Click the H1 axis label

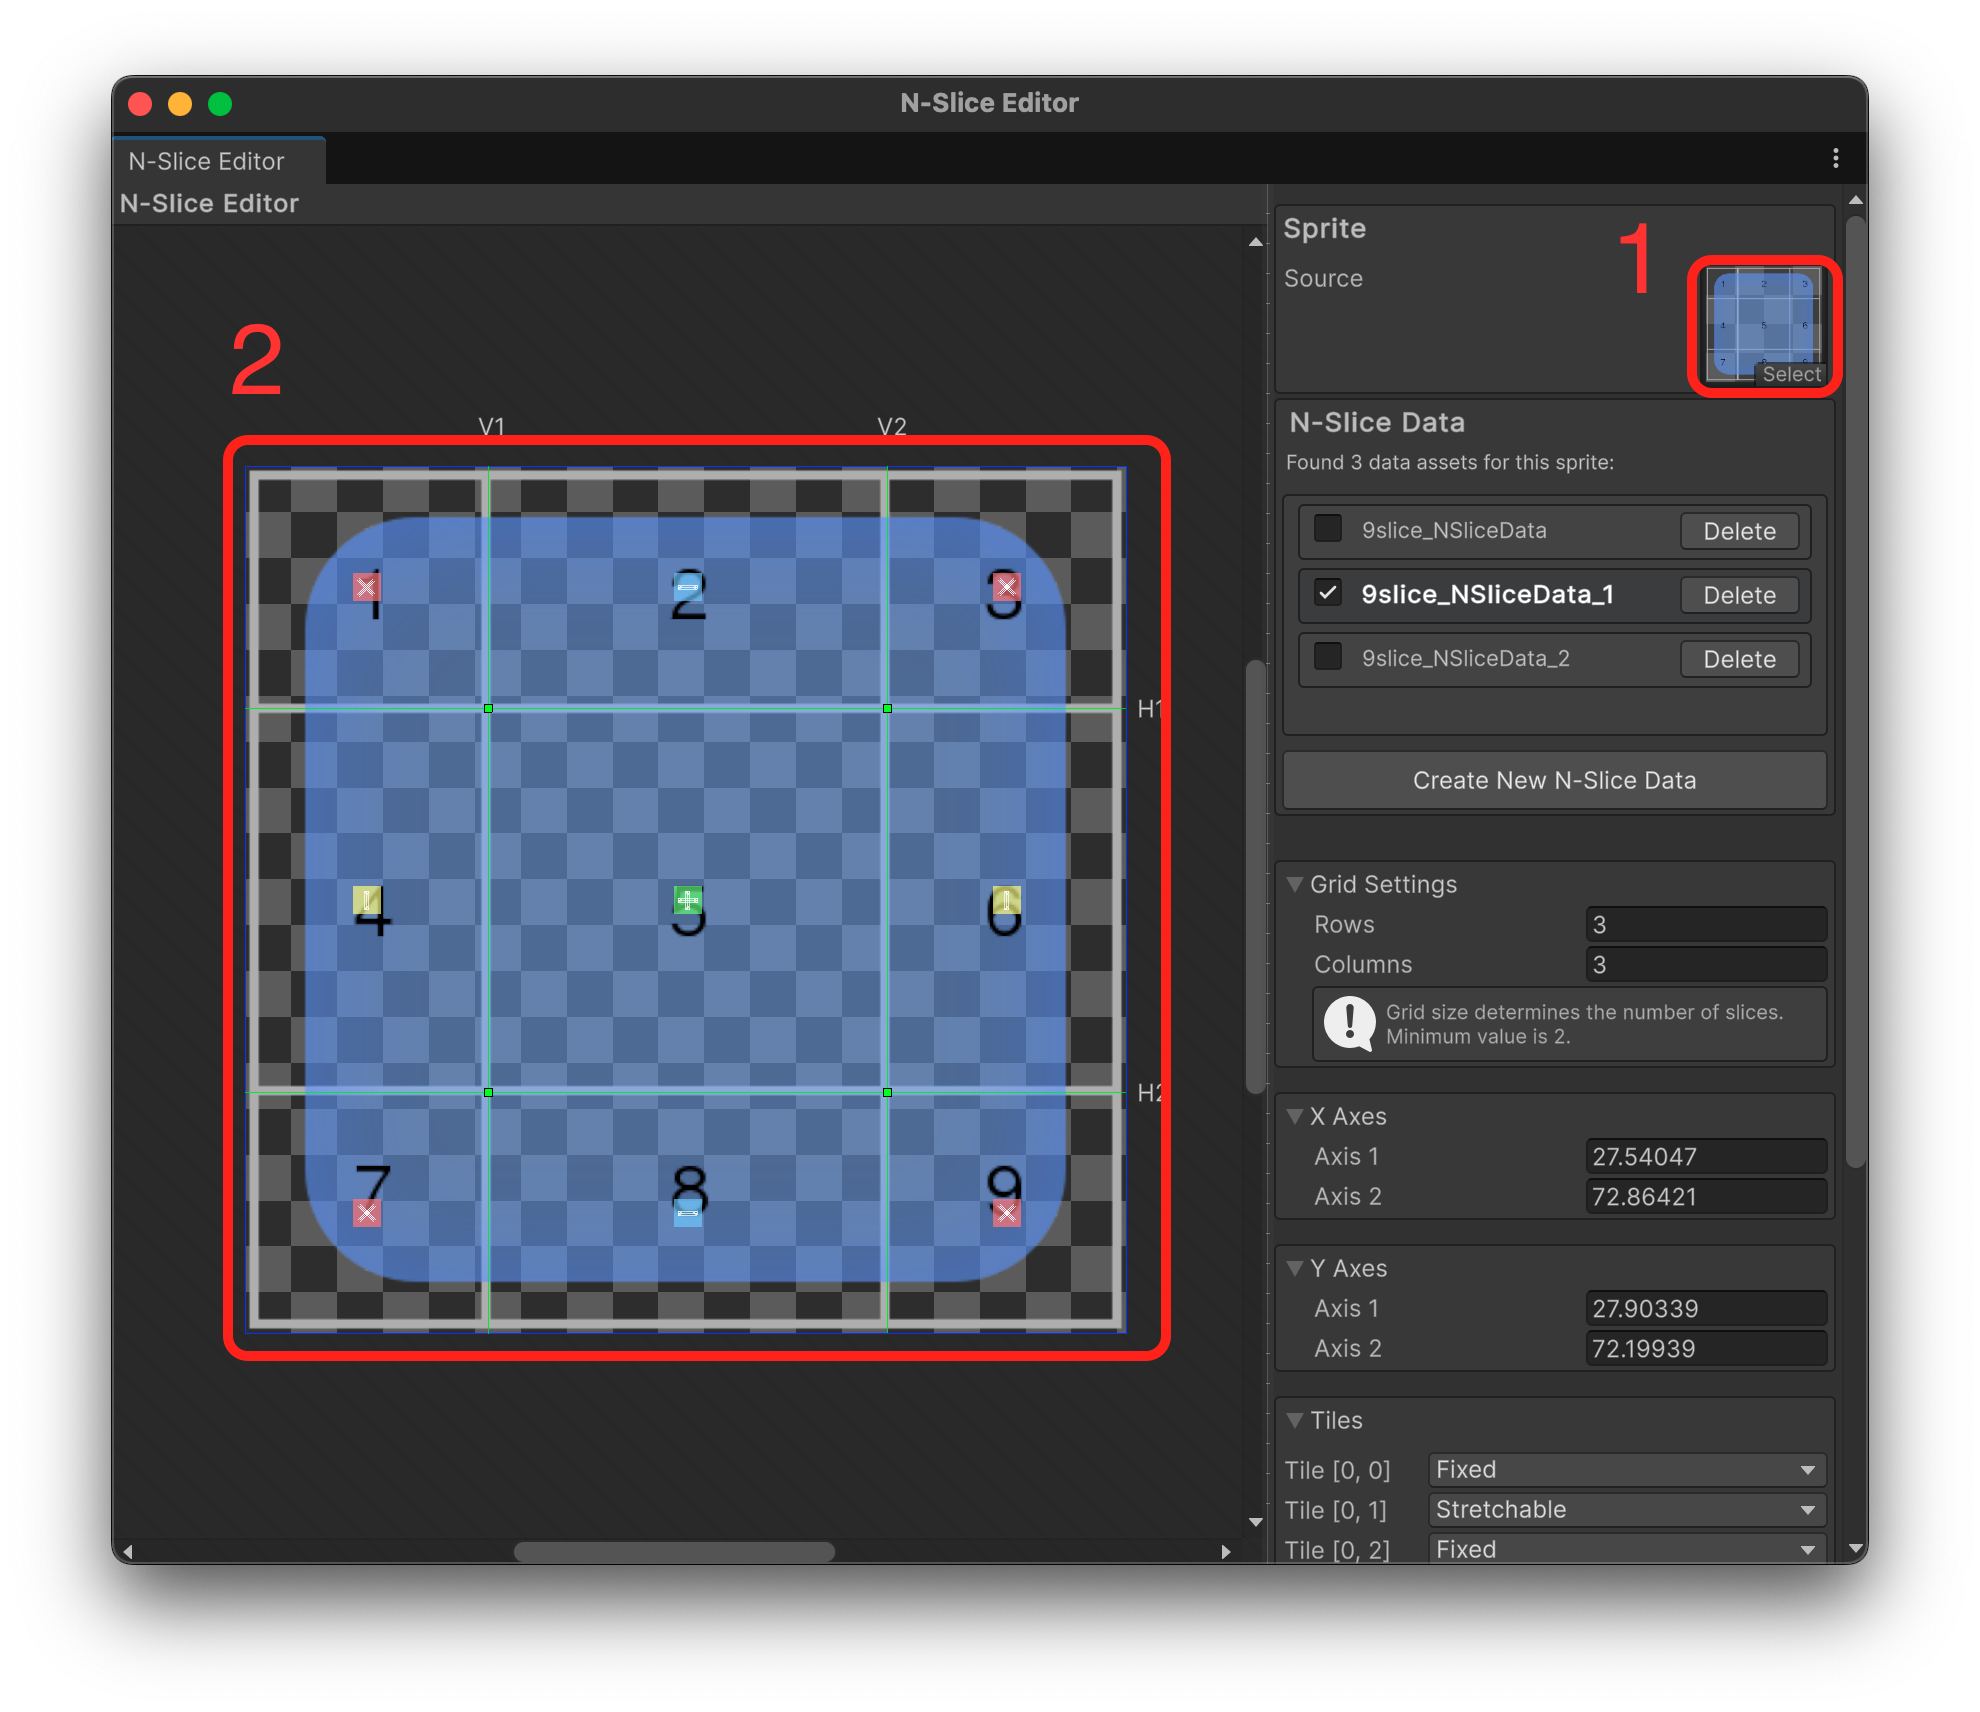(x=1149, y=709)
